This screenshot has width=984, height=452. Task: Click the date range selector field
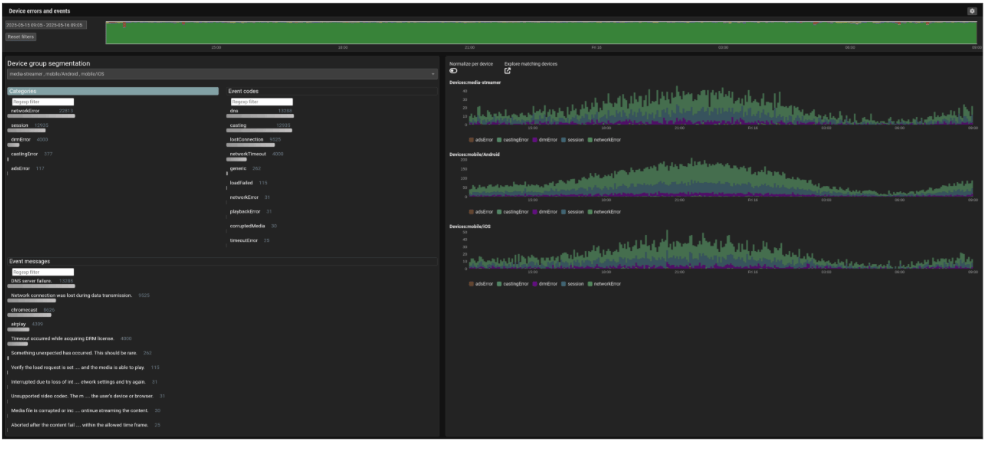coord(45,24)
